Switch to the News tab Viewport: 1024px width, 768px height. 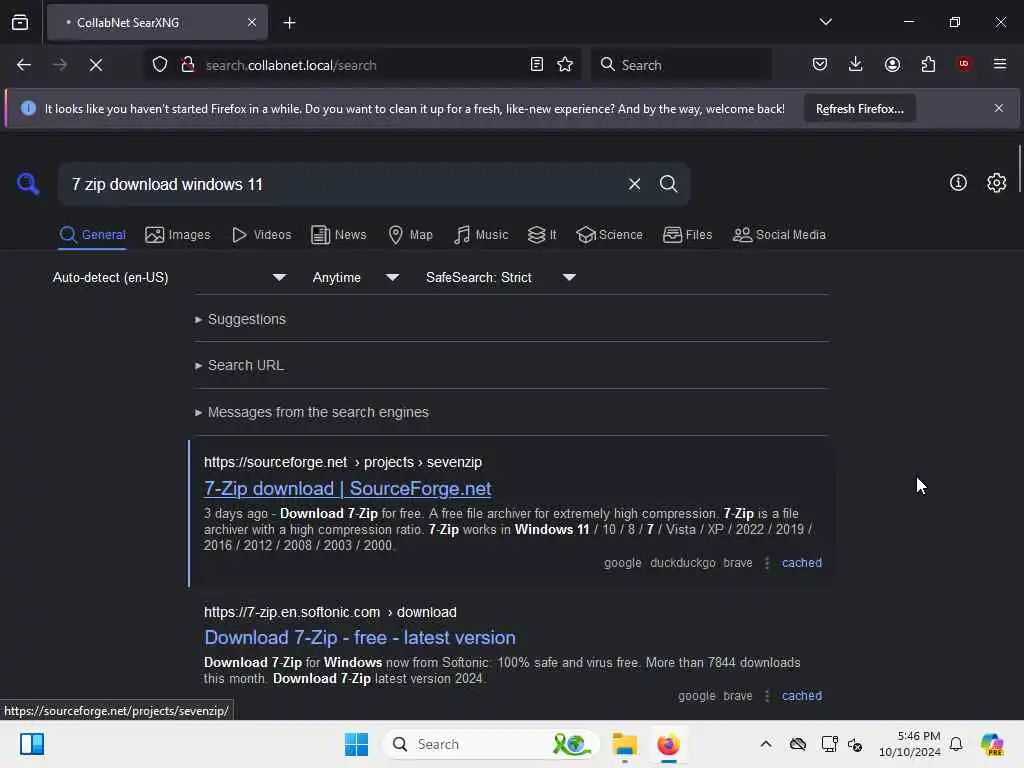(339, 234)
